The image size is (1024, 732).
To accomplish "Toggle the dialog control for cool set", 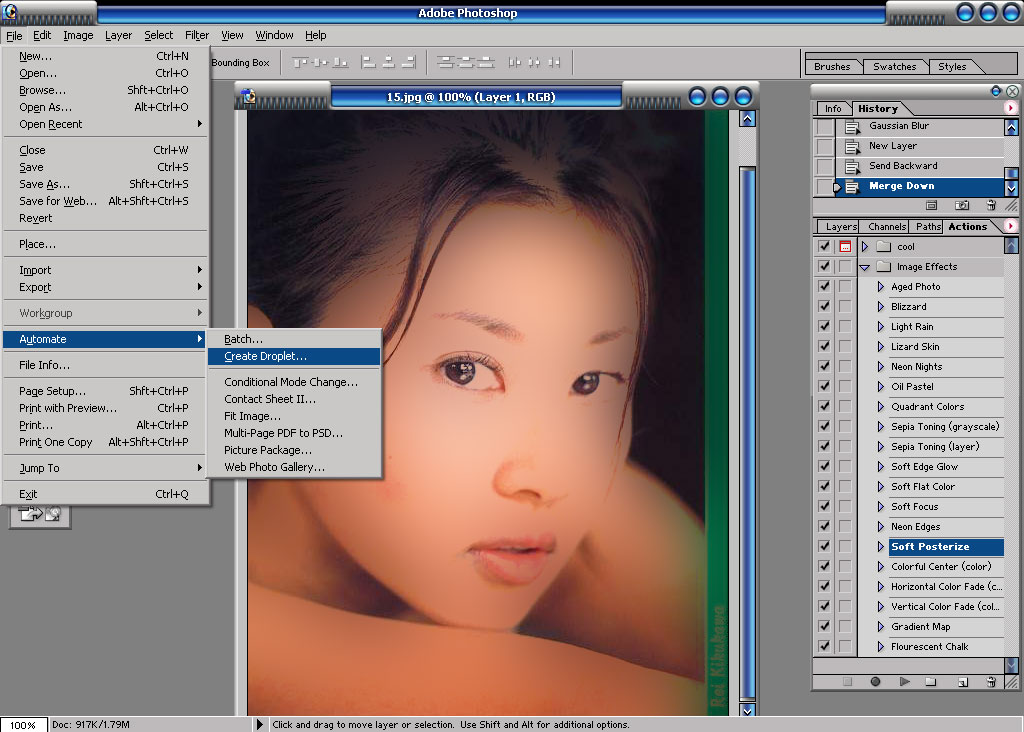I will coord(845,246).
